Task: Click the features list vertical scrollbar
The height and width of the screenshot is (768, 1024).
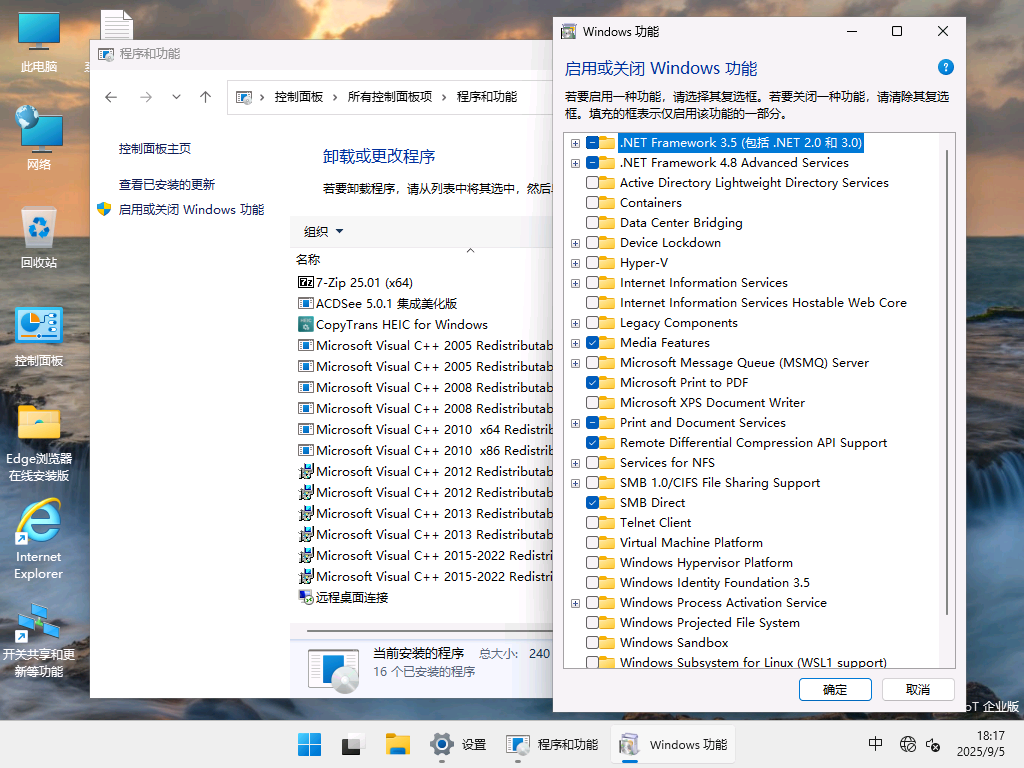Action: tap(947, 382)
